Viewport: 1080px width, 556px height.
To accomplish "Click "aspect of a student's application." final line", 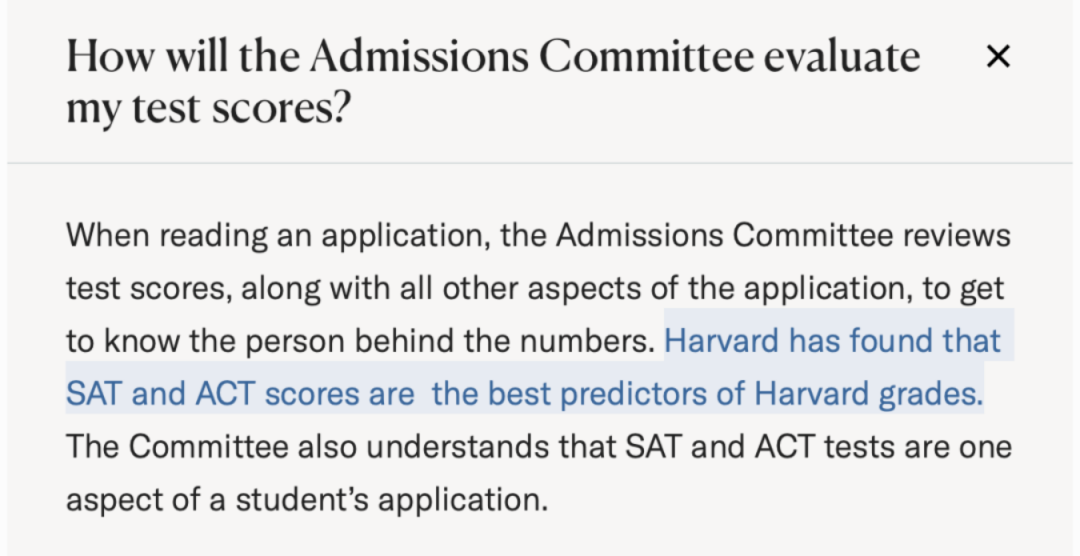I will click(307, 498).
